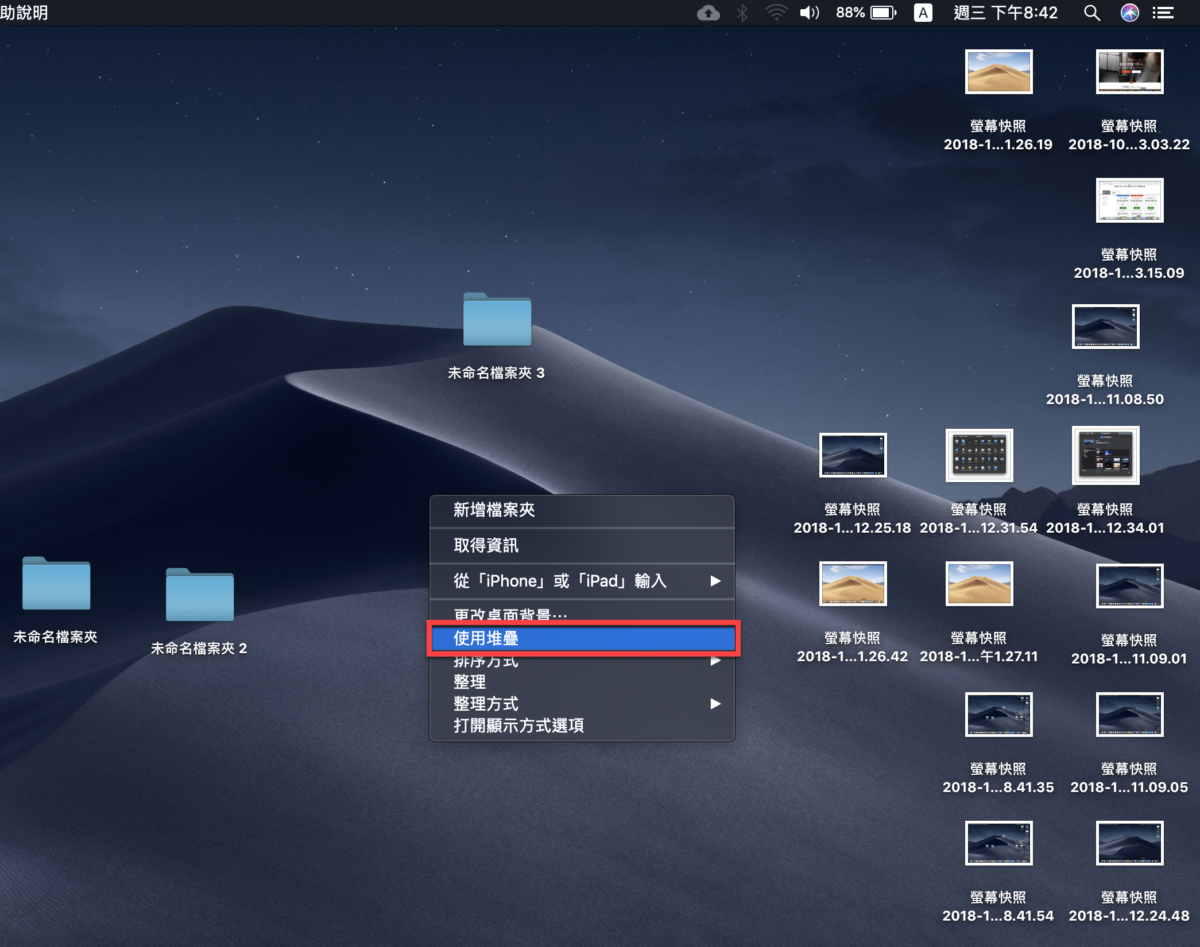Select 取得資訊 in the context menu
Viewport: 1200px width, 947px height.
(x=582, y=546)
